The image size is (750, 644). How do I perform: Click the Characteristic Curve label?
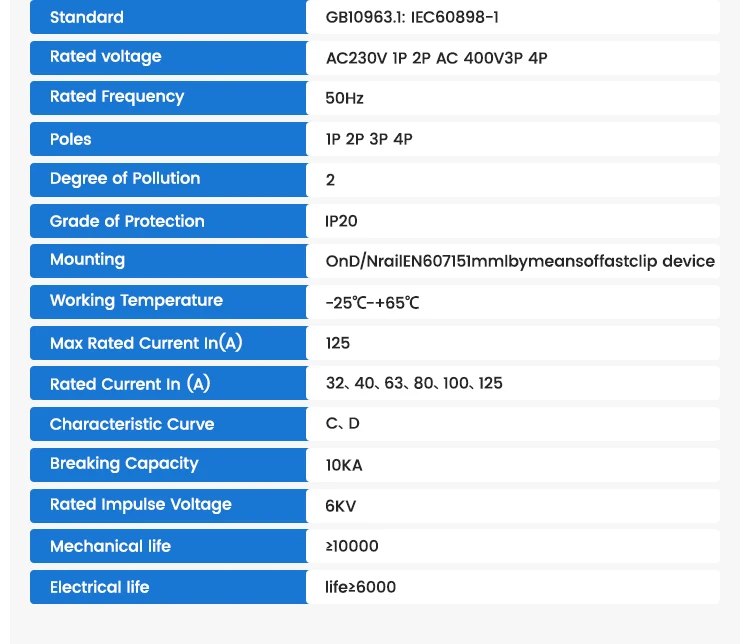pyautogui.click(x=132, y=424)
